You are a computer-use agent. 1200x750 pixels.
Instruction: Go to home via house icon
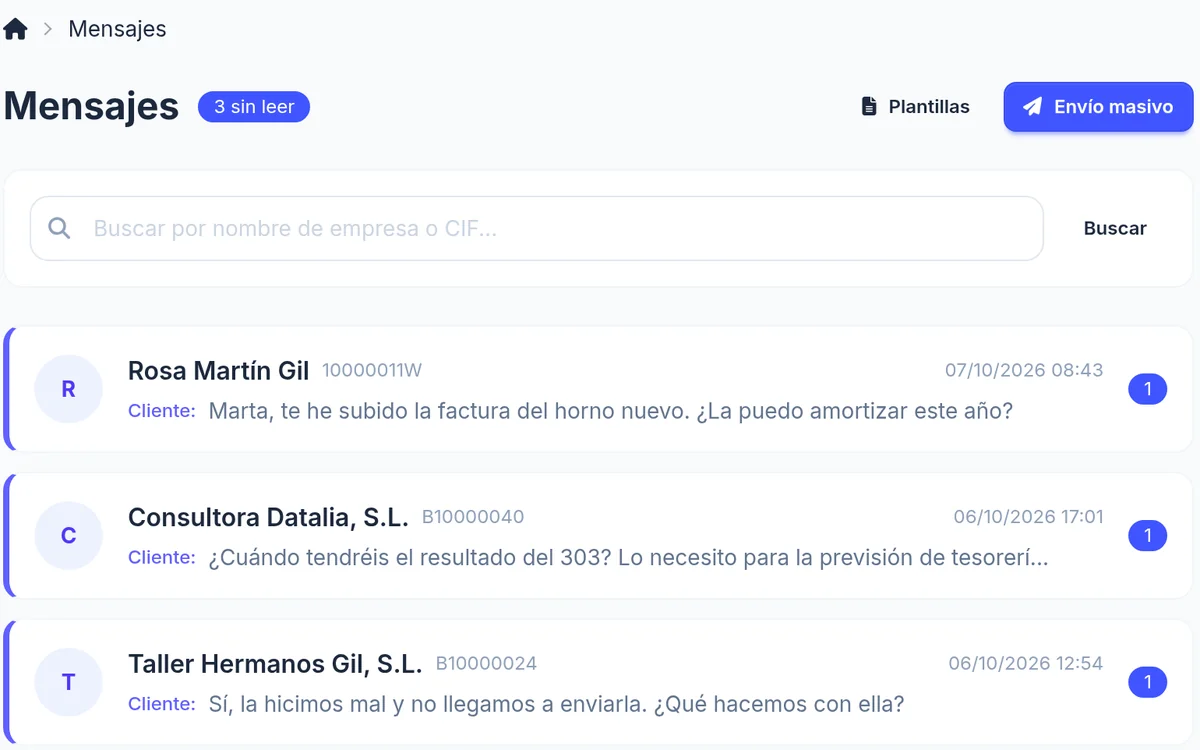(15, 29)
